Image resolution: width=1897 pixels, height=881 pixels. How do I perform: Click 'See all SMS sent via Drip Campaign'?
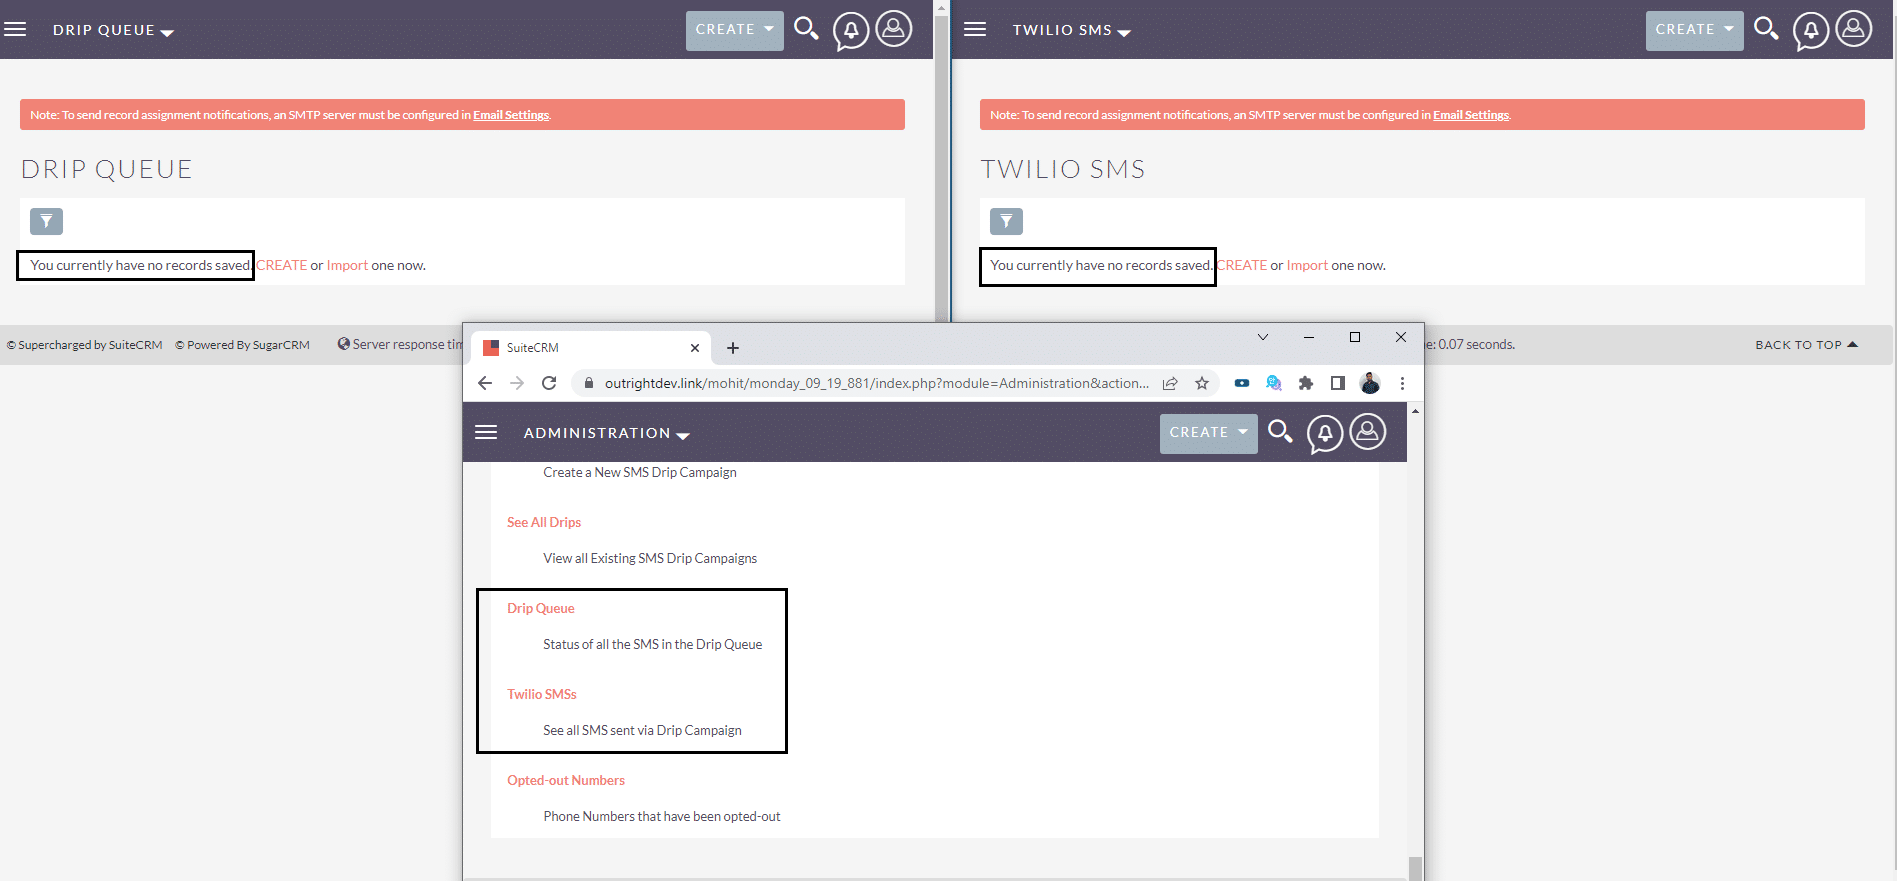pos(643,730)
